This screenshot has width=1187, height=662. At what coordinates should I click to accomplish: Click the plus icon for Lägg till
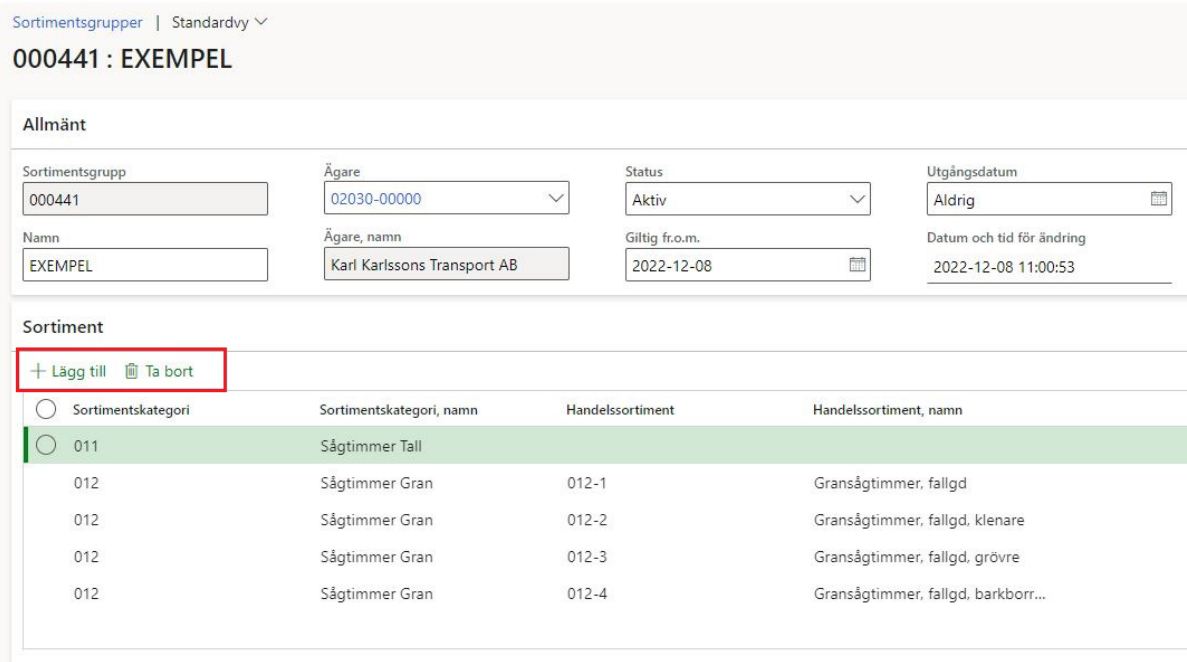click(38, 371)
